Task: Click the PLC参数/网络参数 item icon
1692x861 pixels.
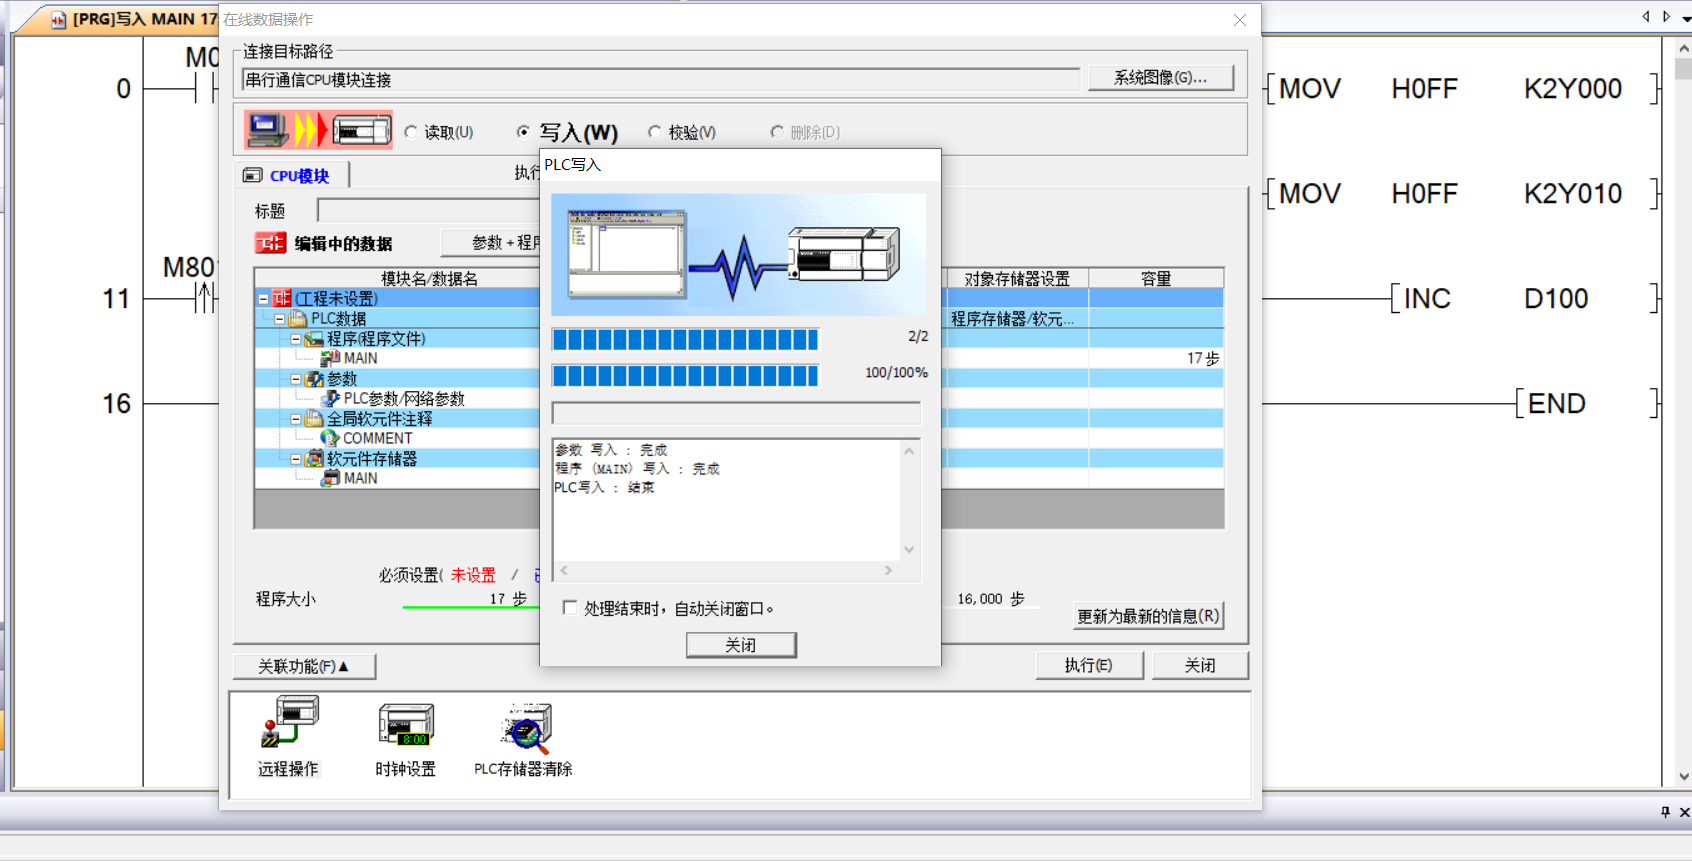Action: (x=330, y=398)
